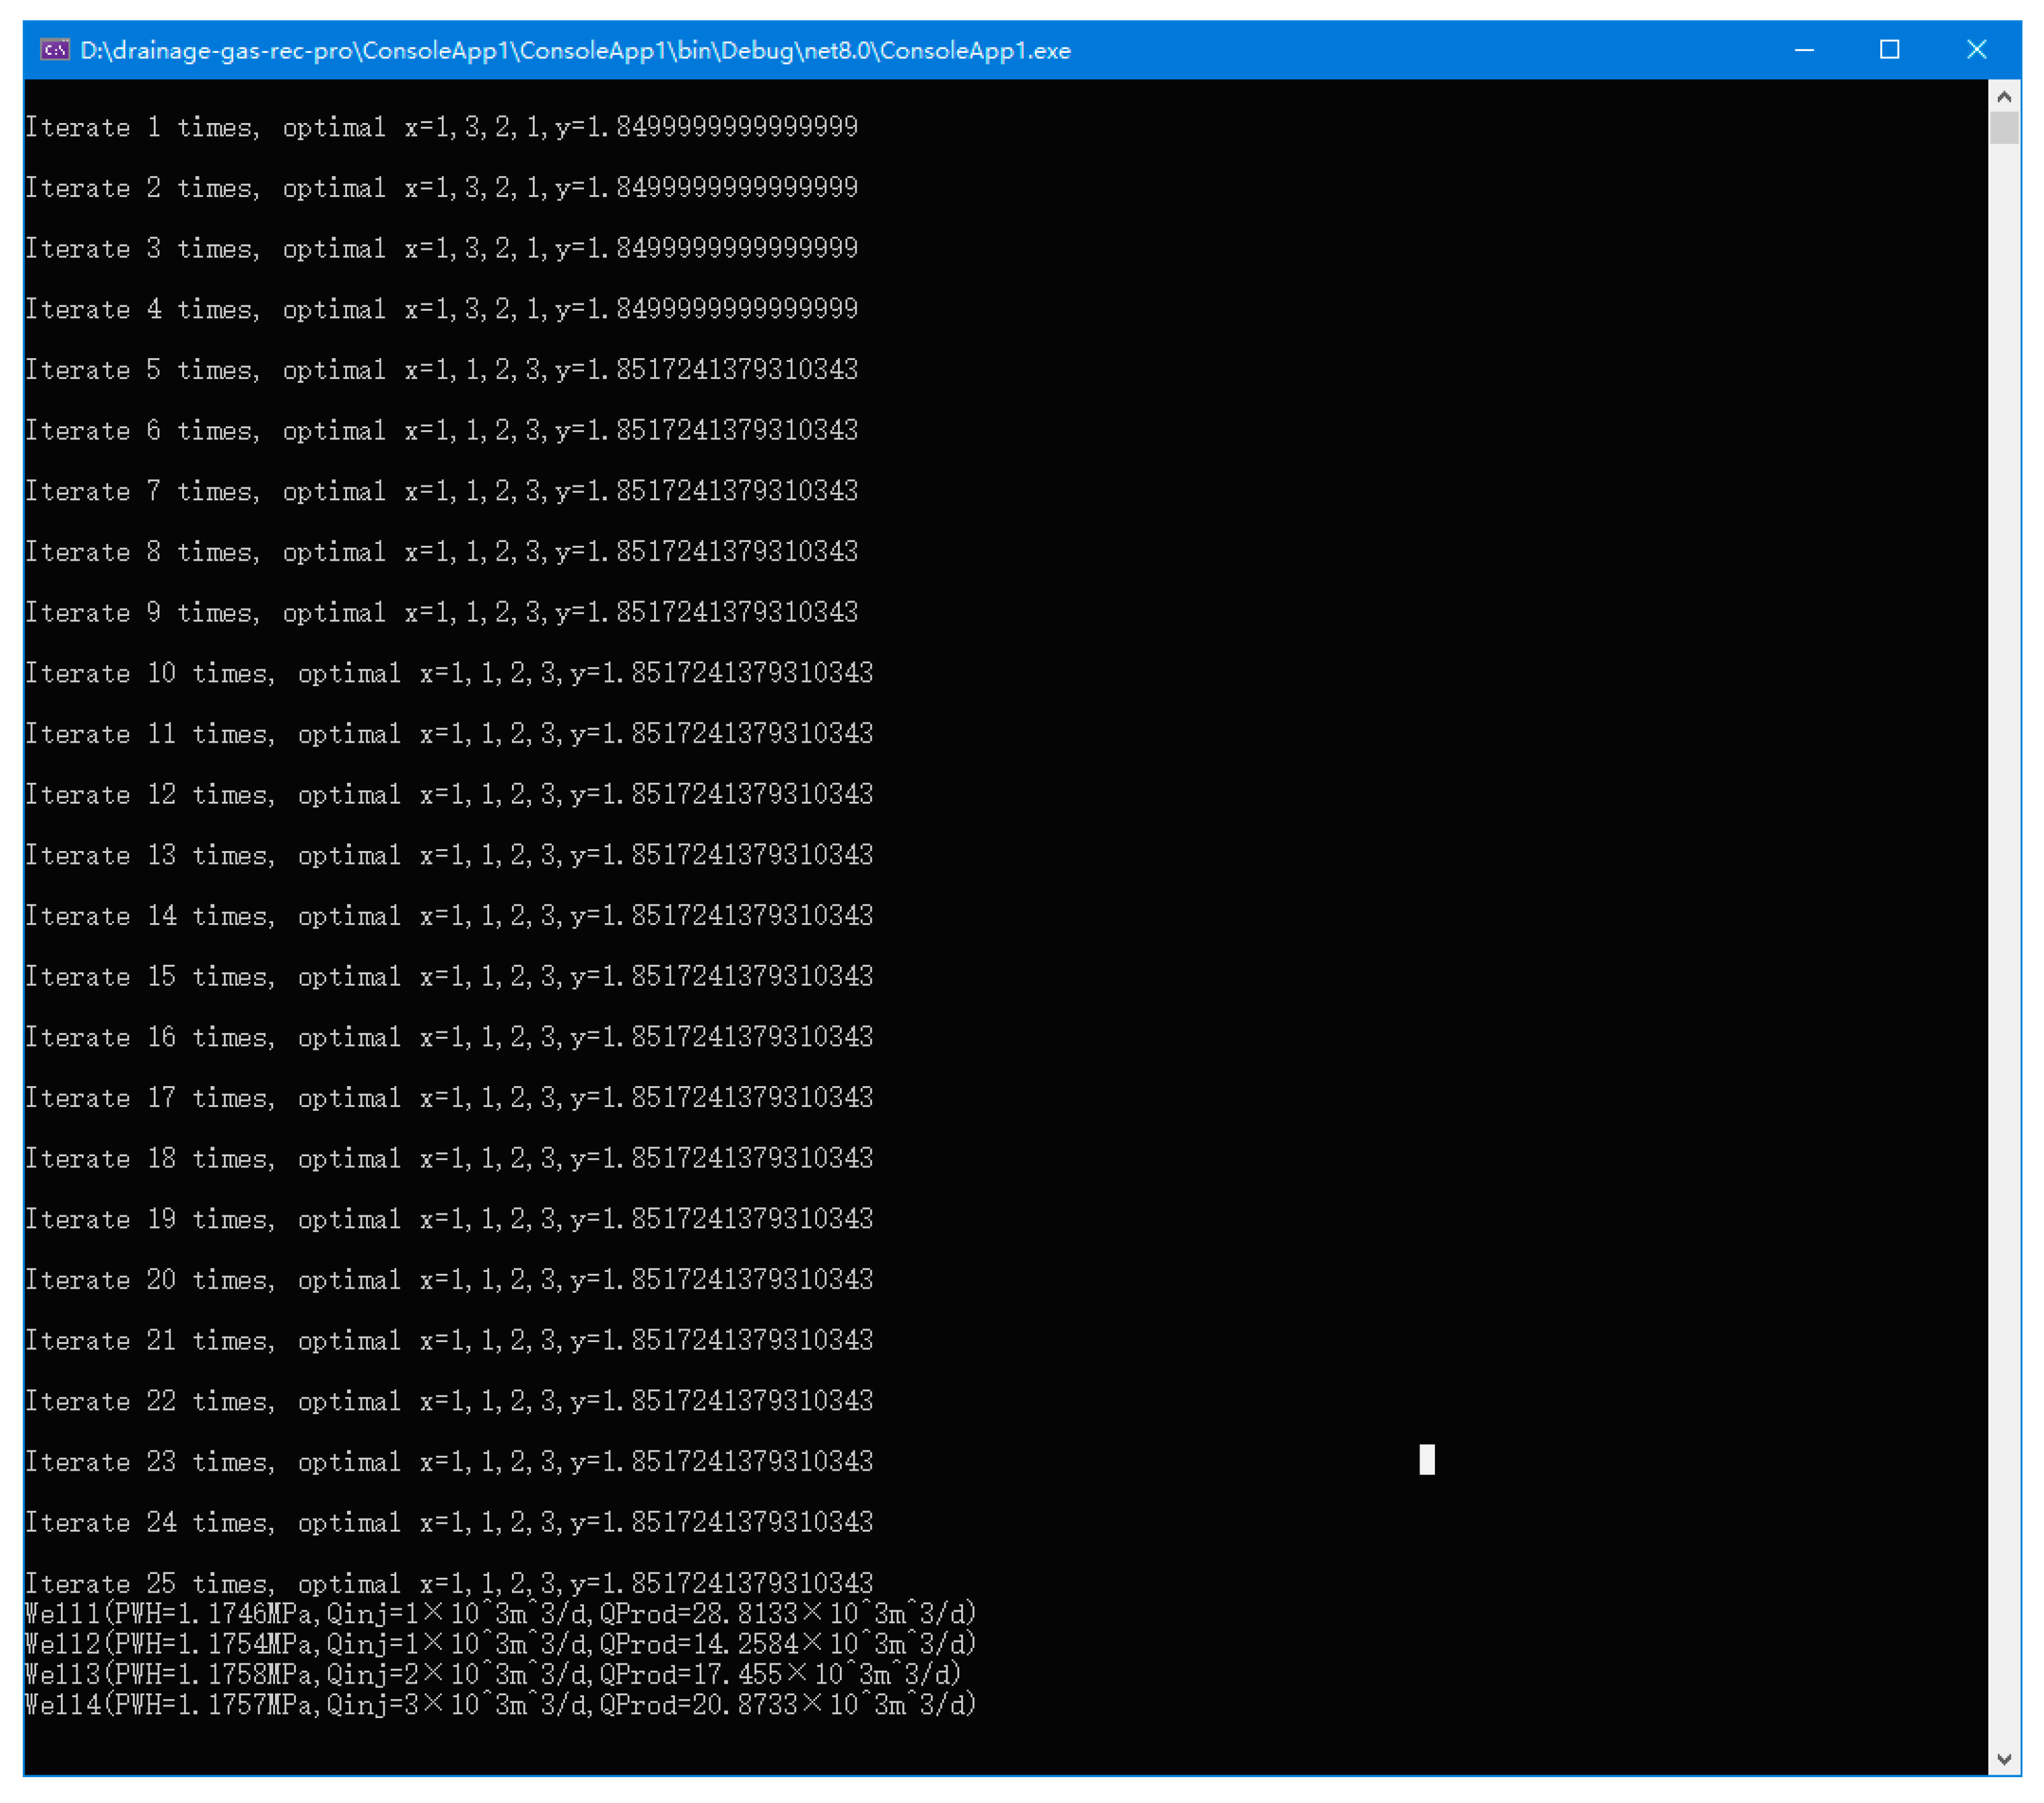
Task: Click the Well2 PWH=1.1754MPa result line
Action: pyautogui.click(x=500, y=1643)
